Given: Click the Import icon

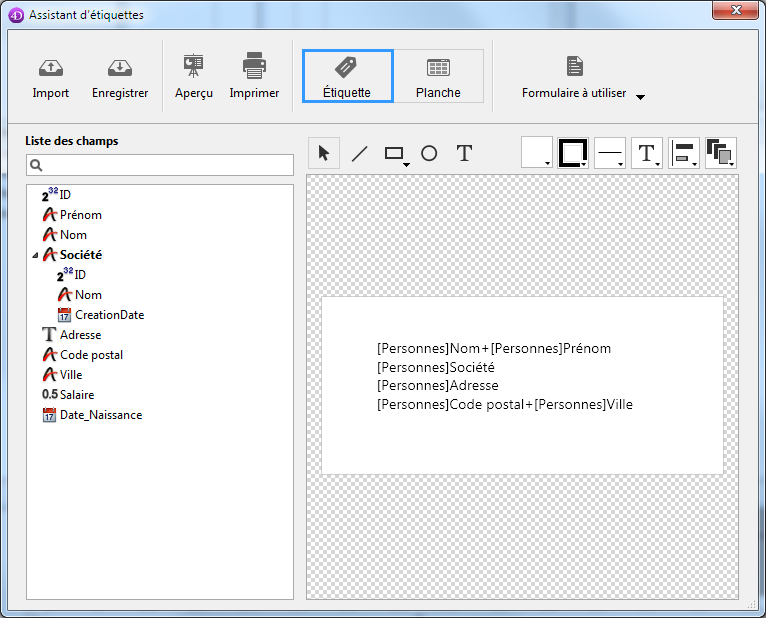Looking at the screenshot, I should (x=50, y=68).
